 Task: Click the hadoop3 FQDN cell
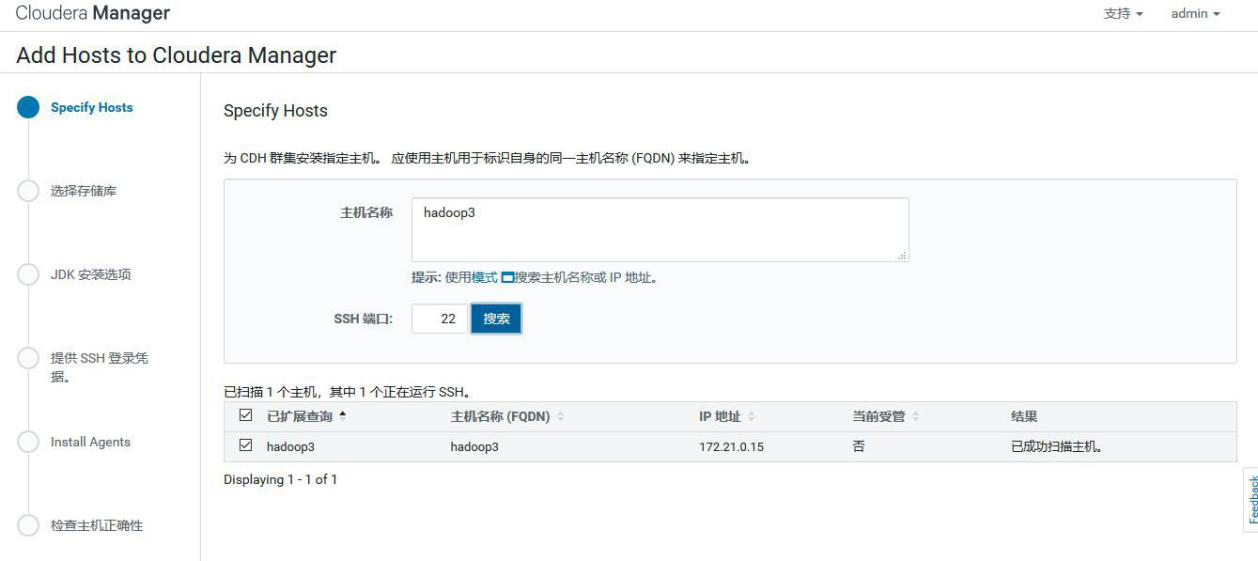pyautogui.click(x=474, y=447)
